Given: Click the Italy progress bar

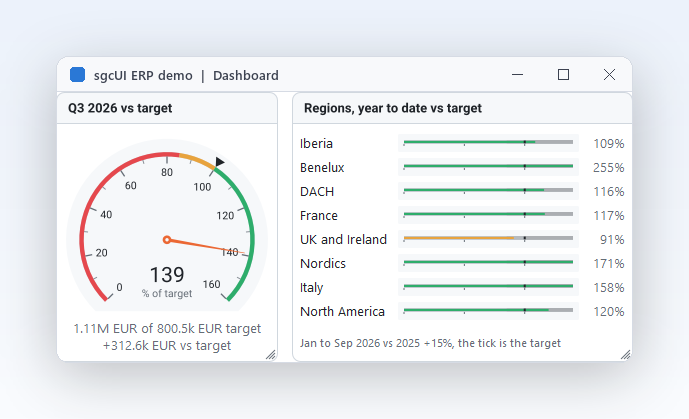Looking at the screenshot, I should click(x=488, y=286).
